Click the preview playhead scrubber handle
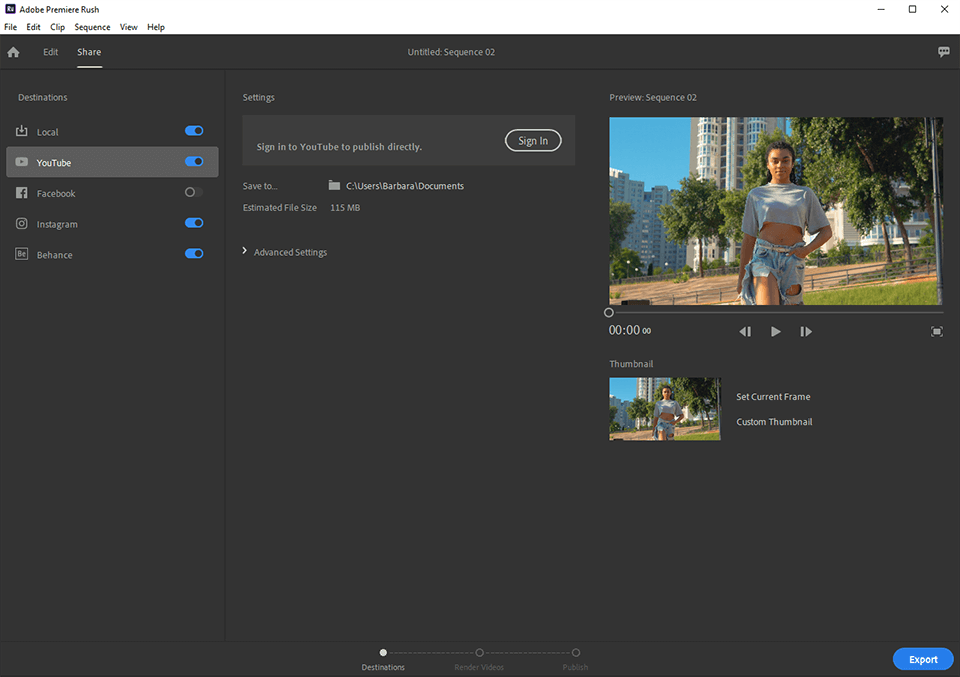 click(x=609, y=313)
